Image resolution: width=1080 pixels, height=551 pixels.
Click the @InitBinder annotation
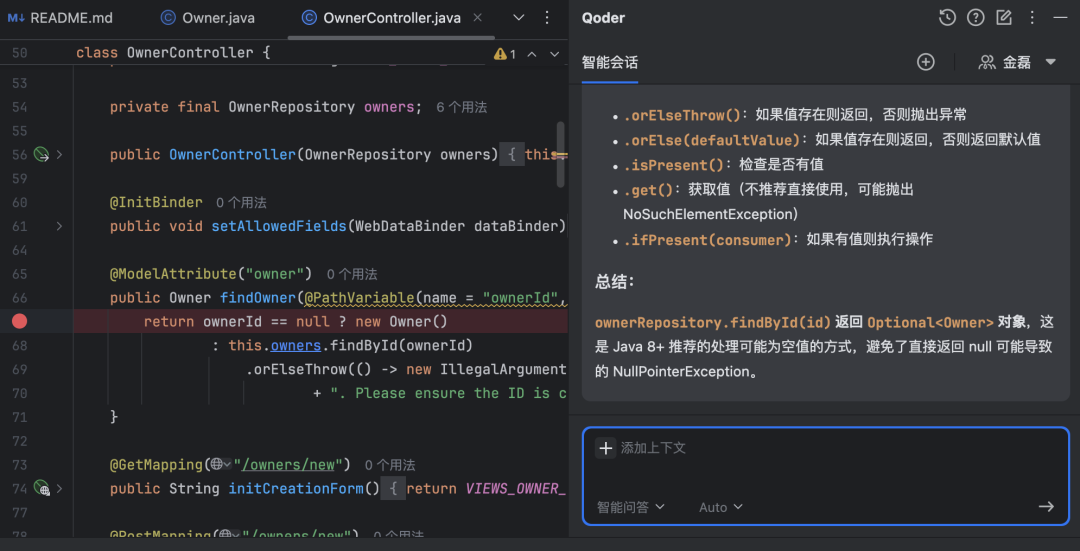(x=156, y=202)
